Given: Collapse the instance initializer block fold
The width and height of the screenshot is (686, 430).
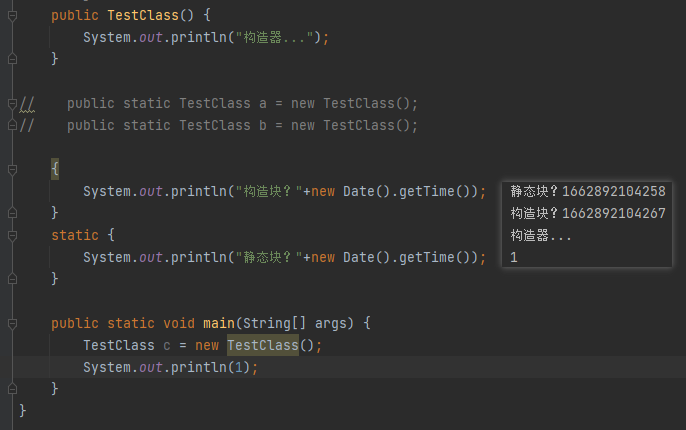Looking at the screenshot, I should click(12, 169).
